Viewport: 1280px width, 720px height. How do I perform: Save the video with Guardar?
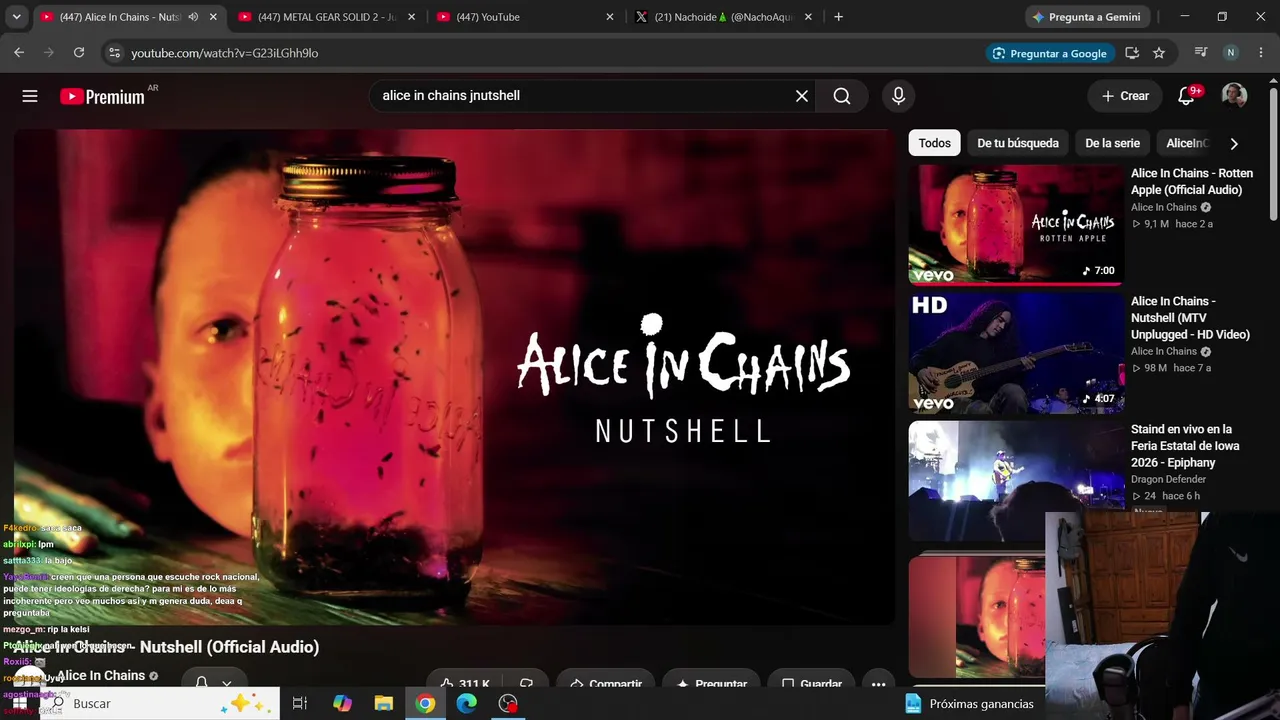click(811, 684)
